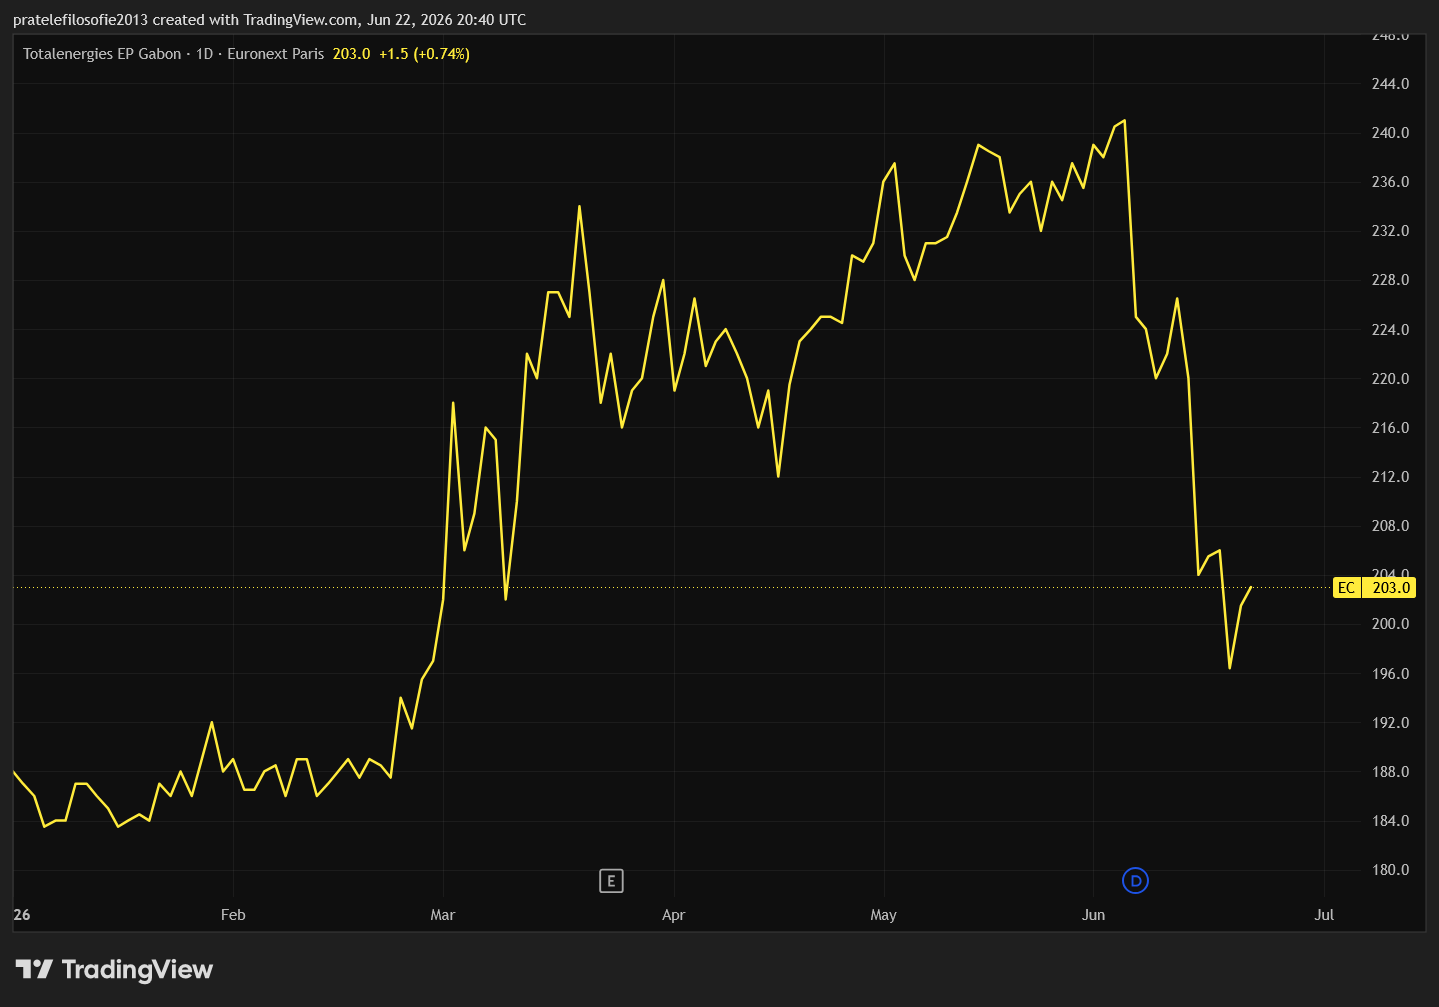Click the 184.0 price axis label
The width and height of the screenshot is (1439, 1007).
tap(1390, 821)
